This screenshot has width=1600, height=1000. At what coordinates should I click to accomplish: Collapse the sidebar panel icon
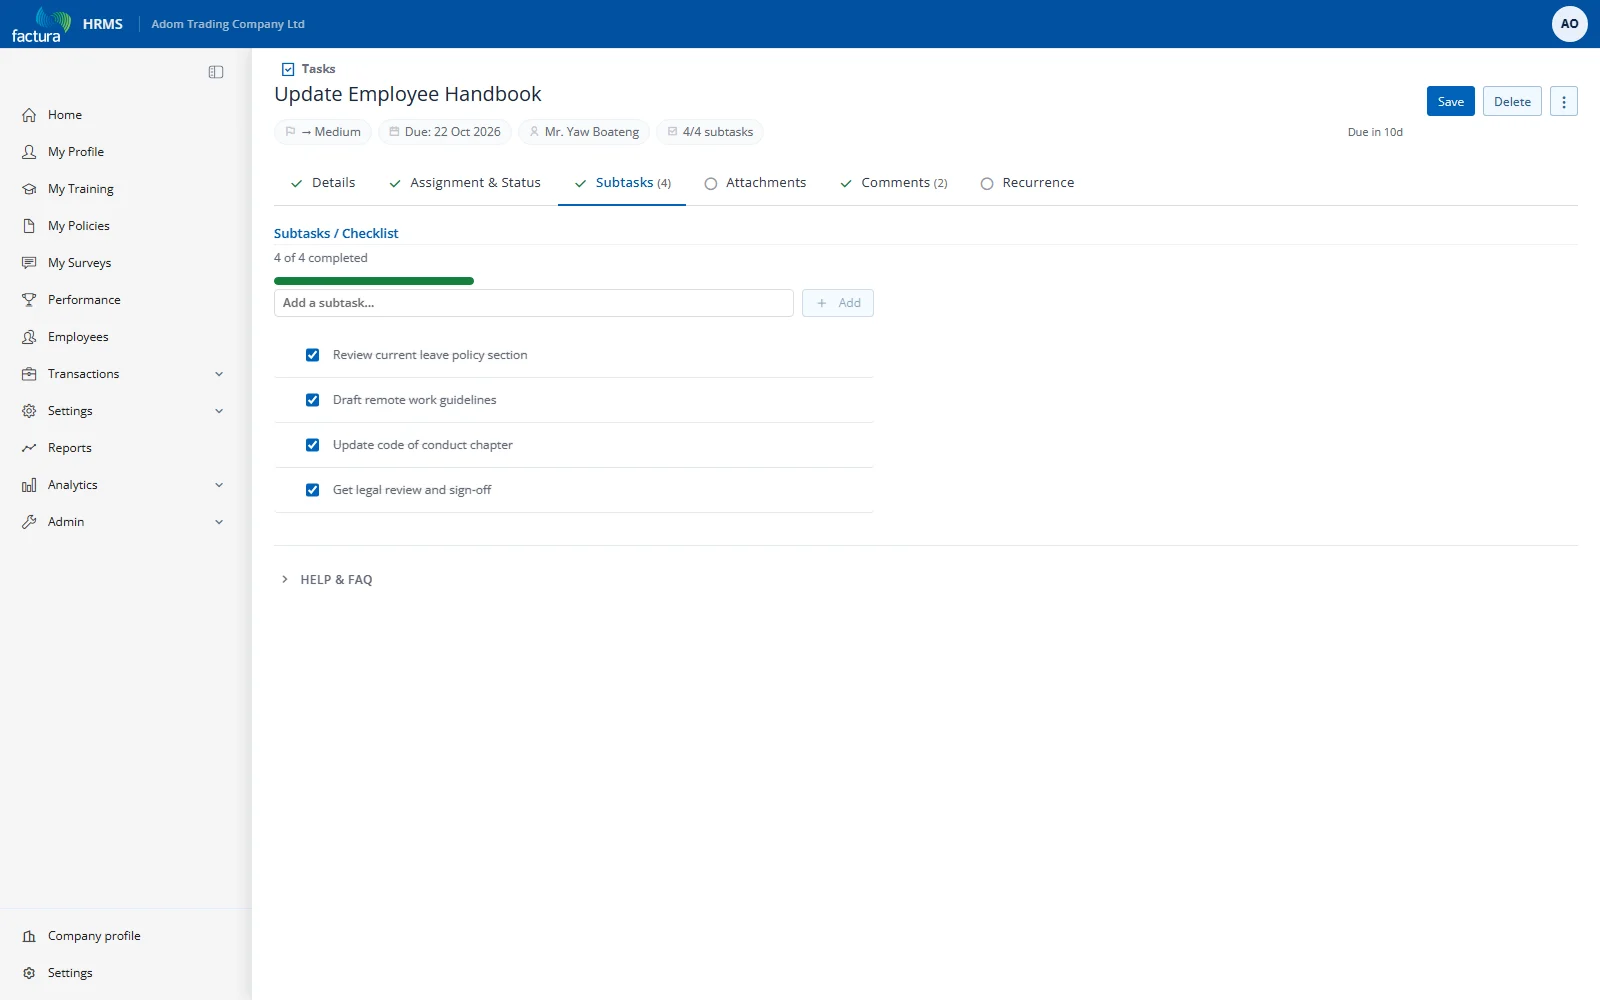216,72
